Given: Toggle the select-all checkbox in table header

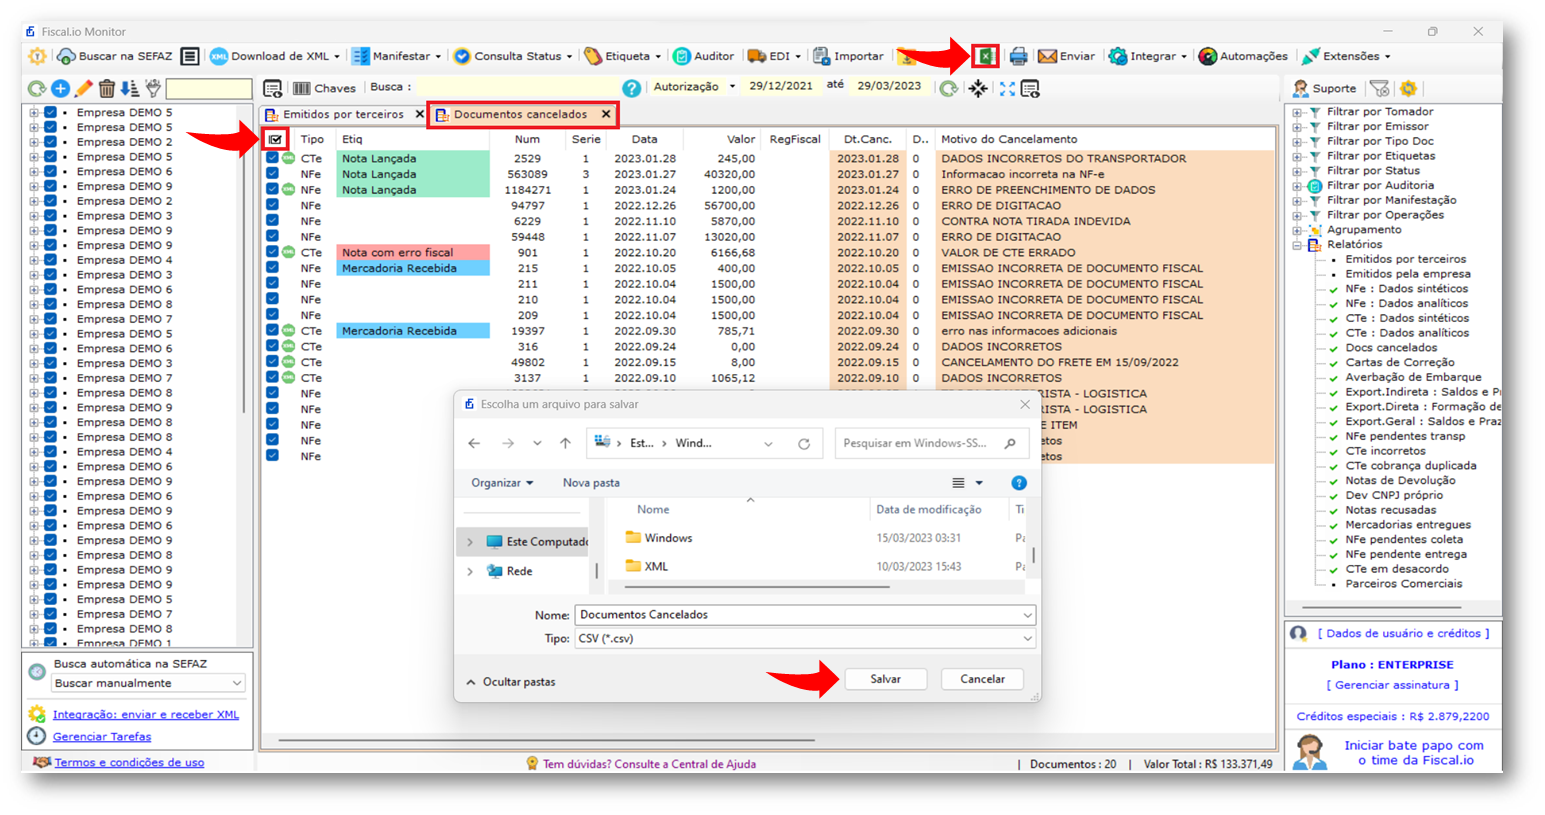Looking at the screenshot, I should pyautogui.click(x=275, y=139).
